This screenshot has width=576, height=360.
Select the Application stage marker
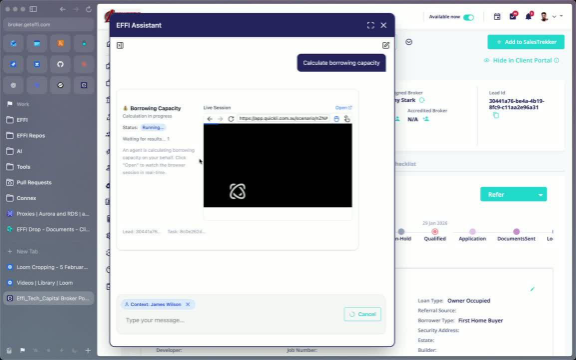tap(472, 232)
